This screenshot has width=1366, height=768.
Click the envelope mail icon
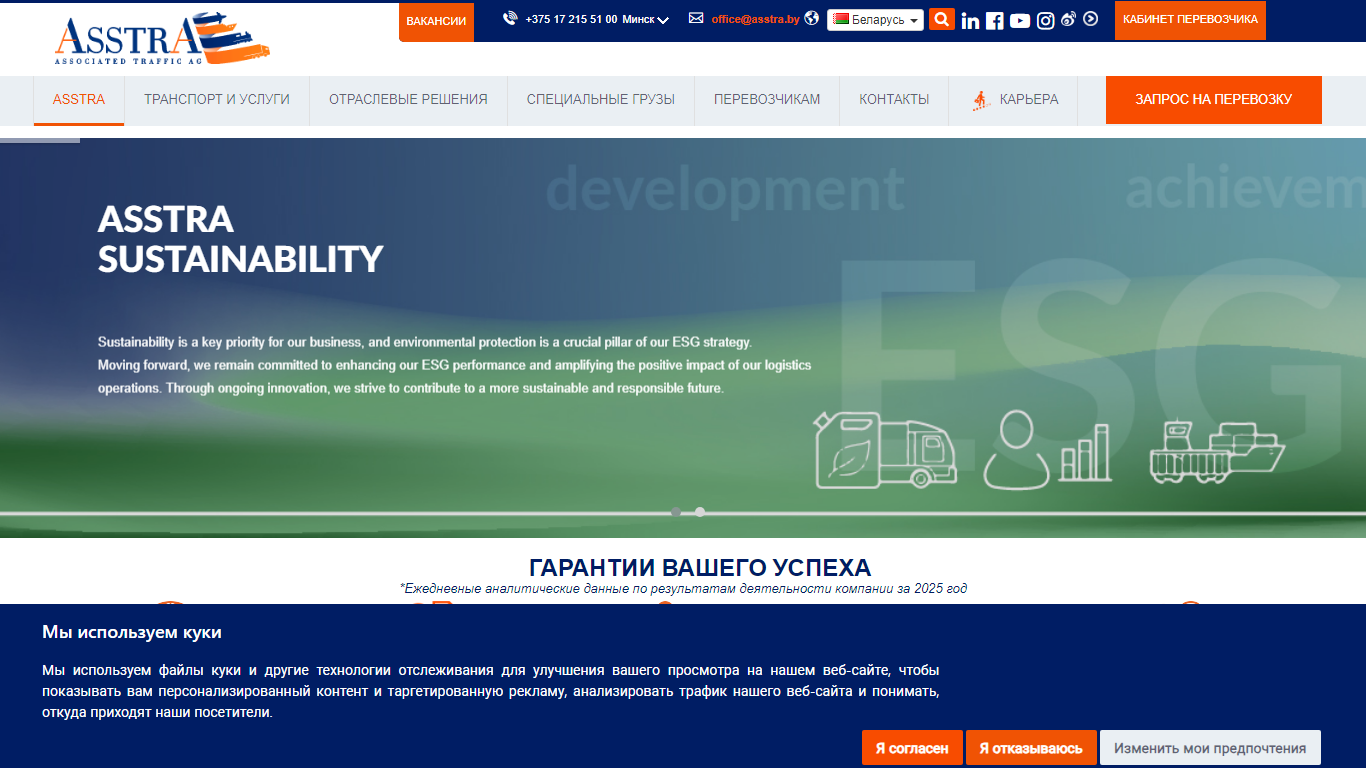pyautogui.click(x=696, y=18)
